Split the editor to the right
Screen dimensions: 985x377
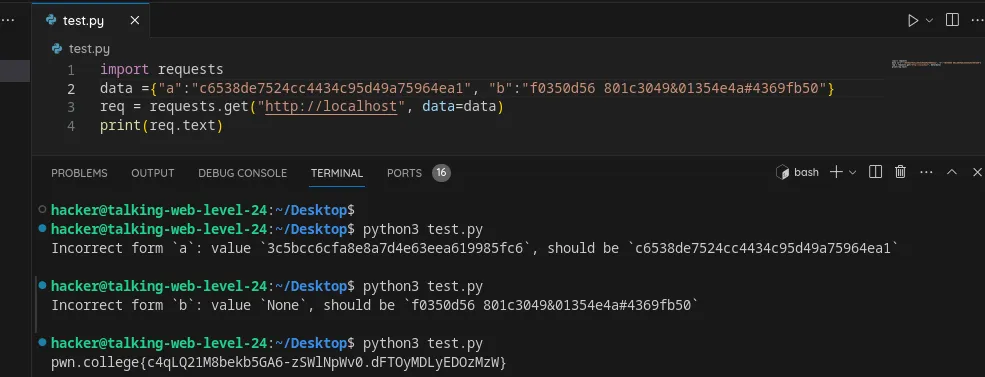(x=952, y=20)
